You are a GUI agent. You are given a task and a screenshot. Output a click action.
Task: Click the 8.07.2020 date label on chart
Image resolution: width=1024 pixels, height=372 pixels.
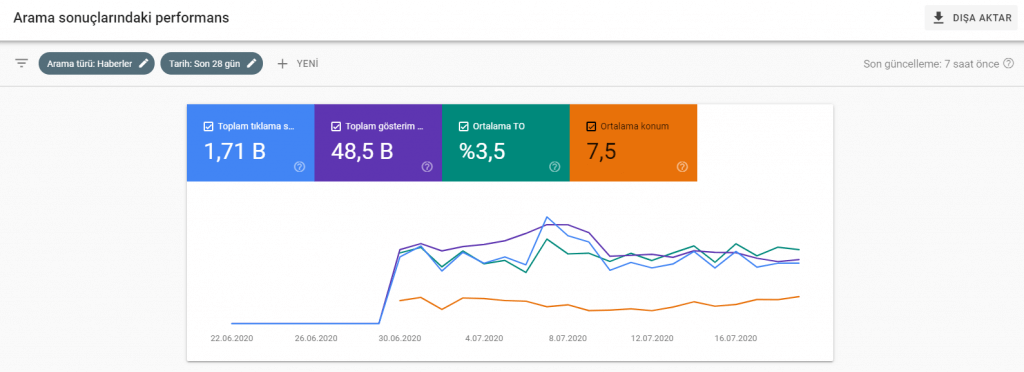568,338
